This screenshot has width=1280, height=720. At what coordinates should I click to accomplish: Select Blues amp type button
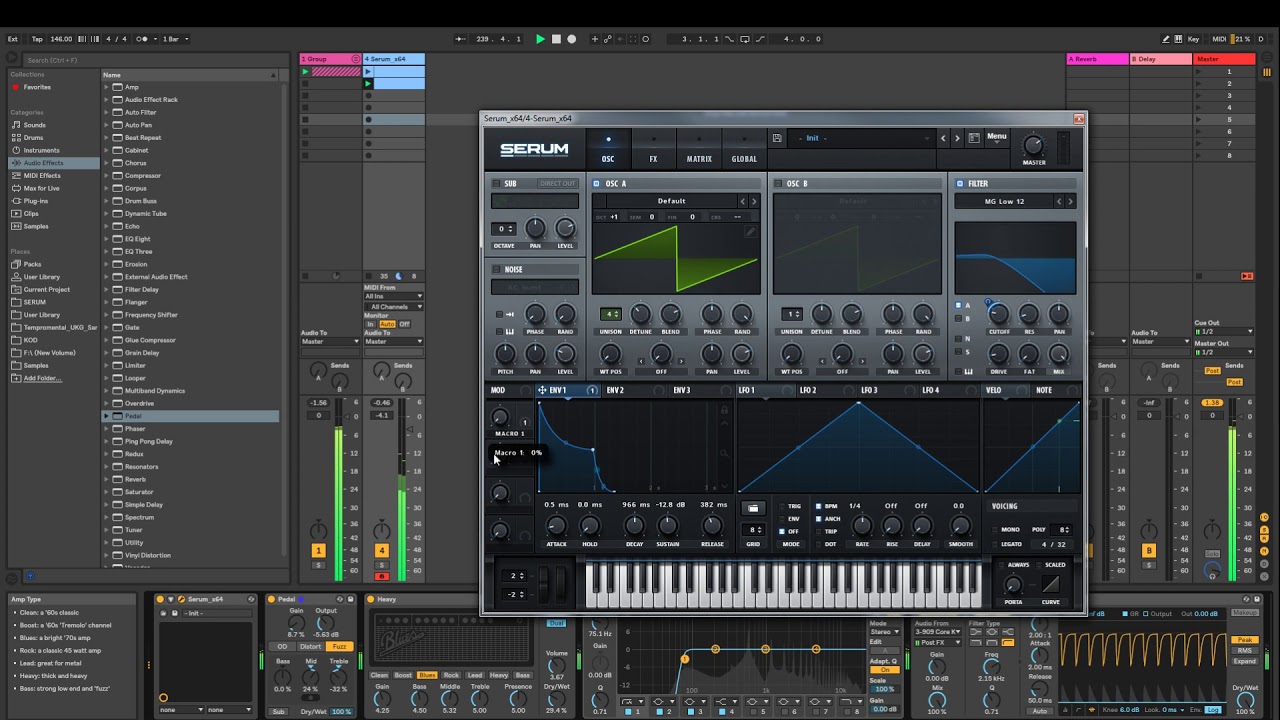427,675
